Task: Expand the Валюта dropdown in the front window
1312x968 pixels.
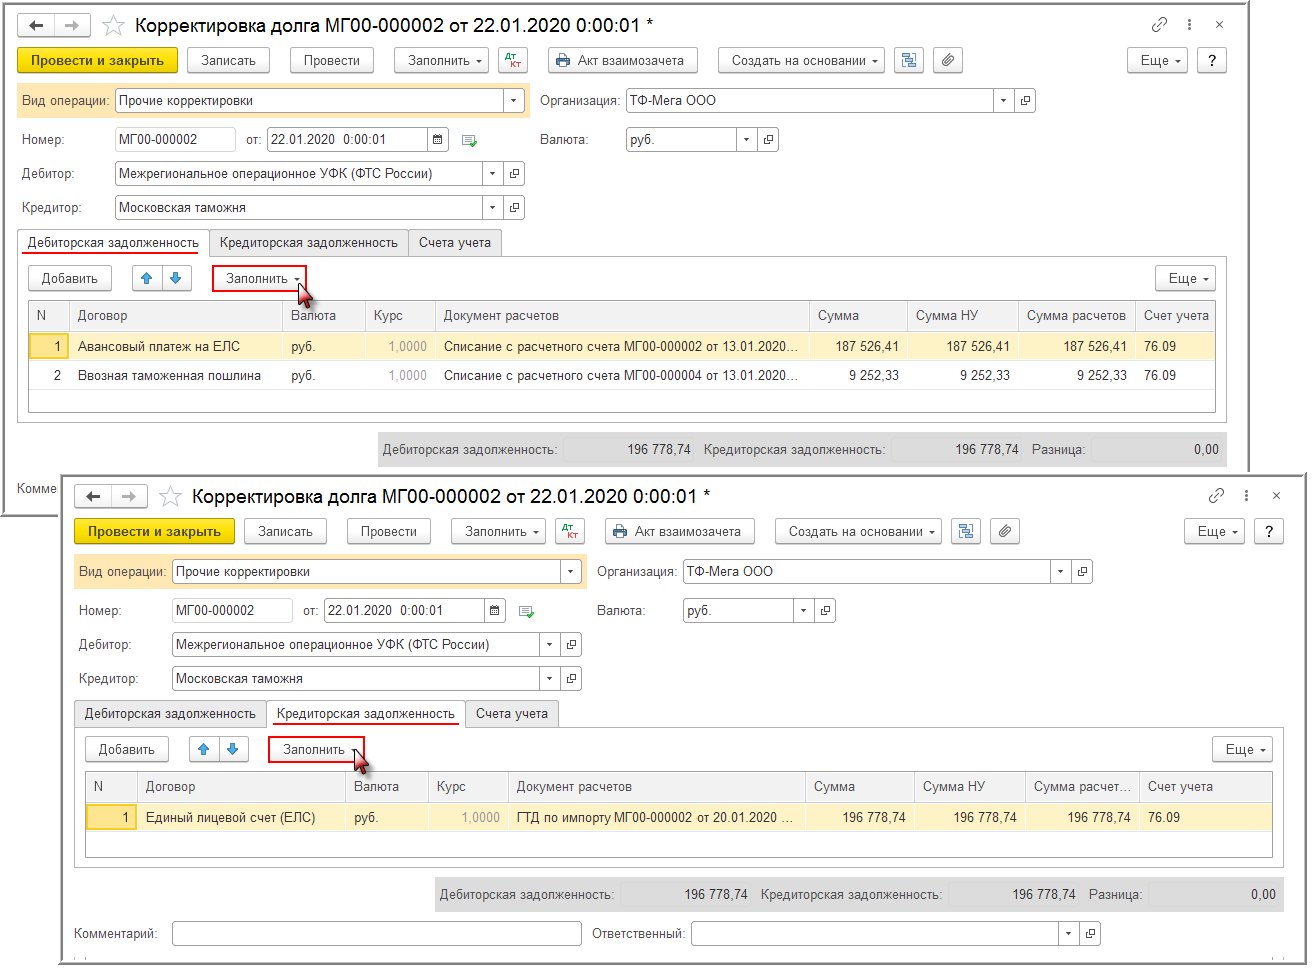Action: (x=803, y=611)
